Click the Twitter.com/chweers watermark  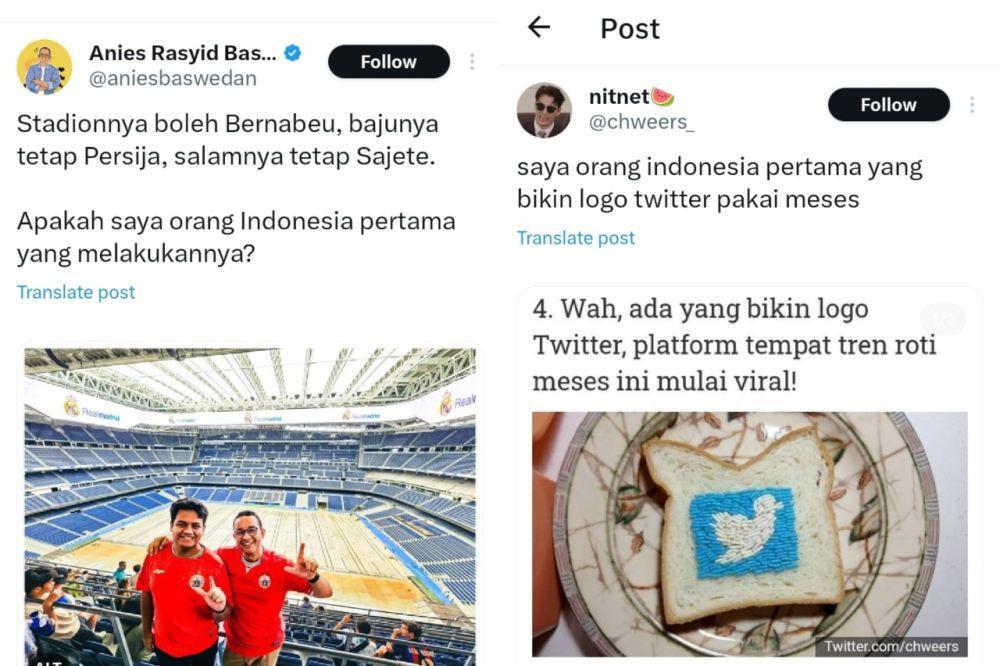point(891,646)
